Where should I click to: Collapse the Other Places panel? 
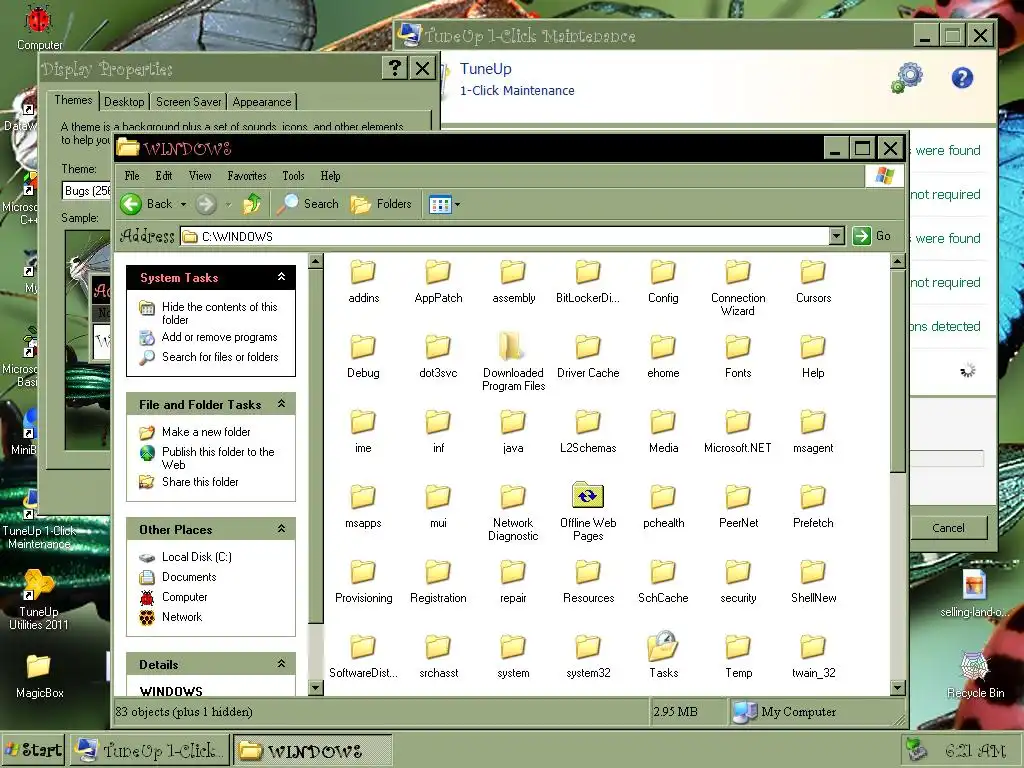click(x=281, y=528)
